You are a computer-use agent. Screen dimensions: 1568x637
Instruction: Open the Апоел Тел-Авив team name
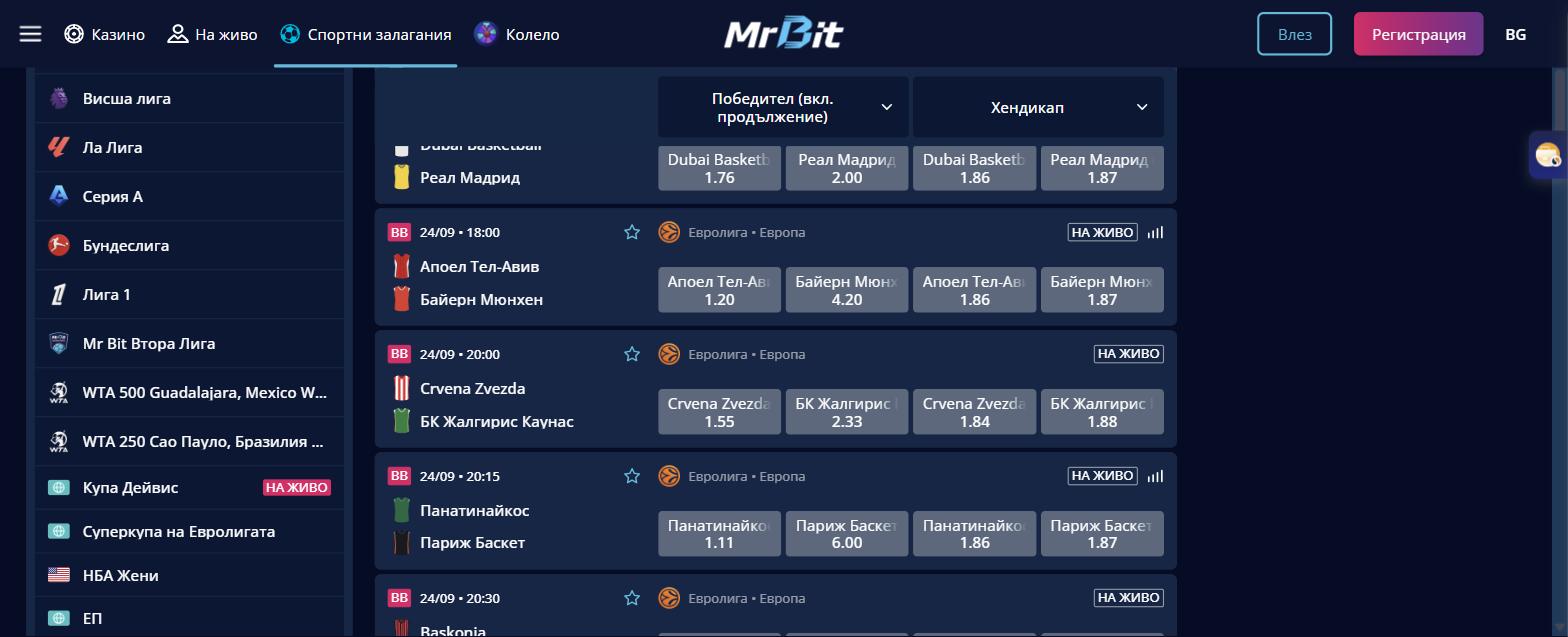479,267
